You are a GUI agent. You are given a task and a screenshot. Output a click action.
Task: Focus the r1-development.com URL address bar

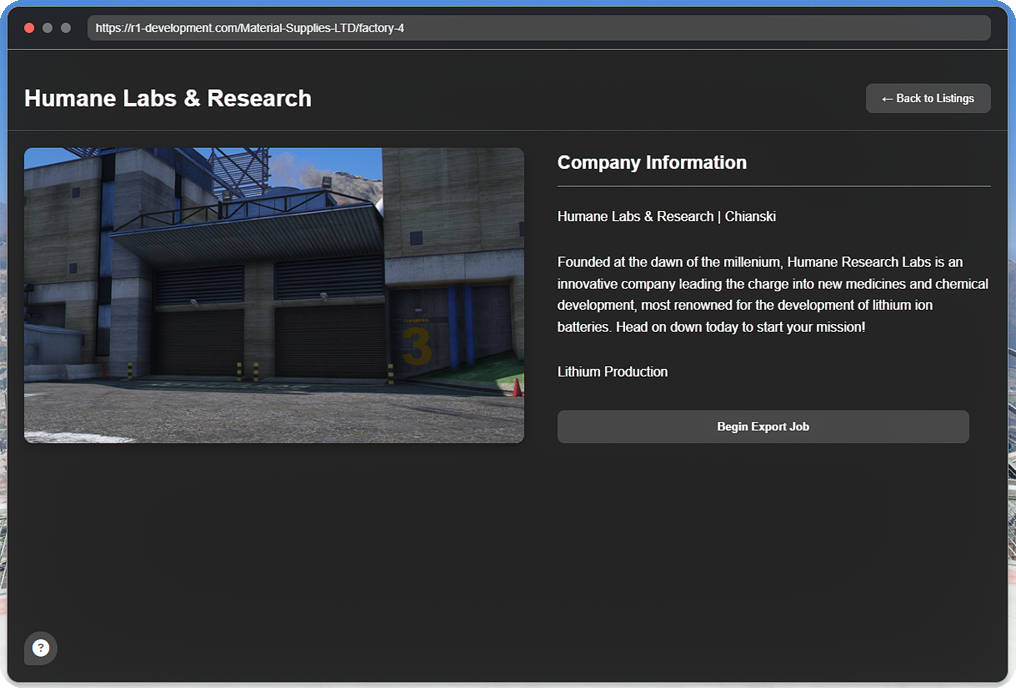pos(538,28)
